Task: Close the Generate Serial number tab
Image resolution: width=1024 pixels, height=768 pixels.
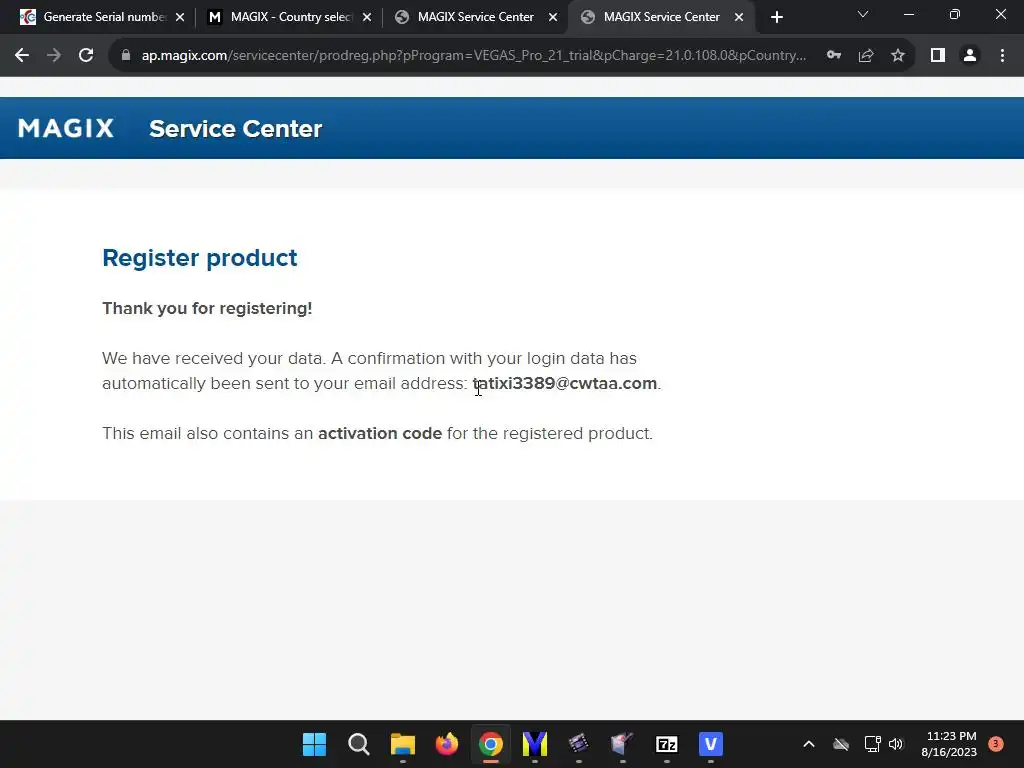Action: tap(180, 17)
